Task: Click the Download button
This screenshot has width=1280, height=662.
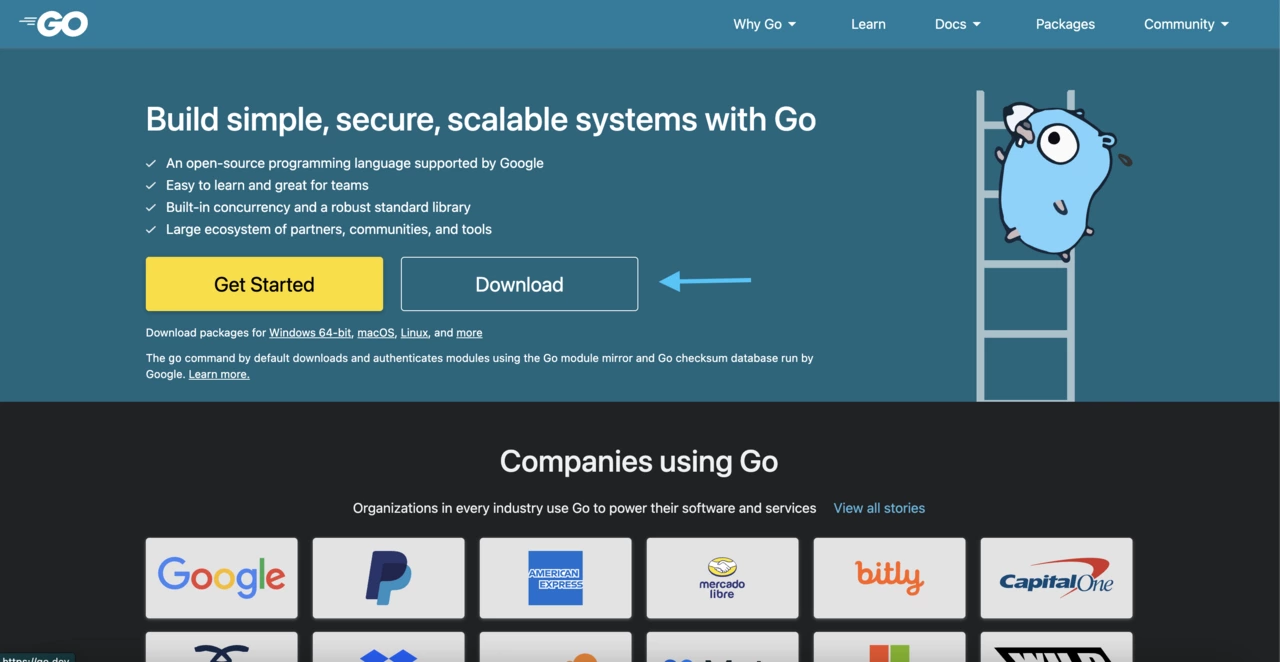Action: (x=519, y=284)
